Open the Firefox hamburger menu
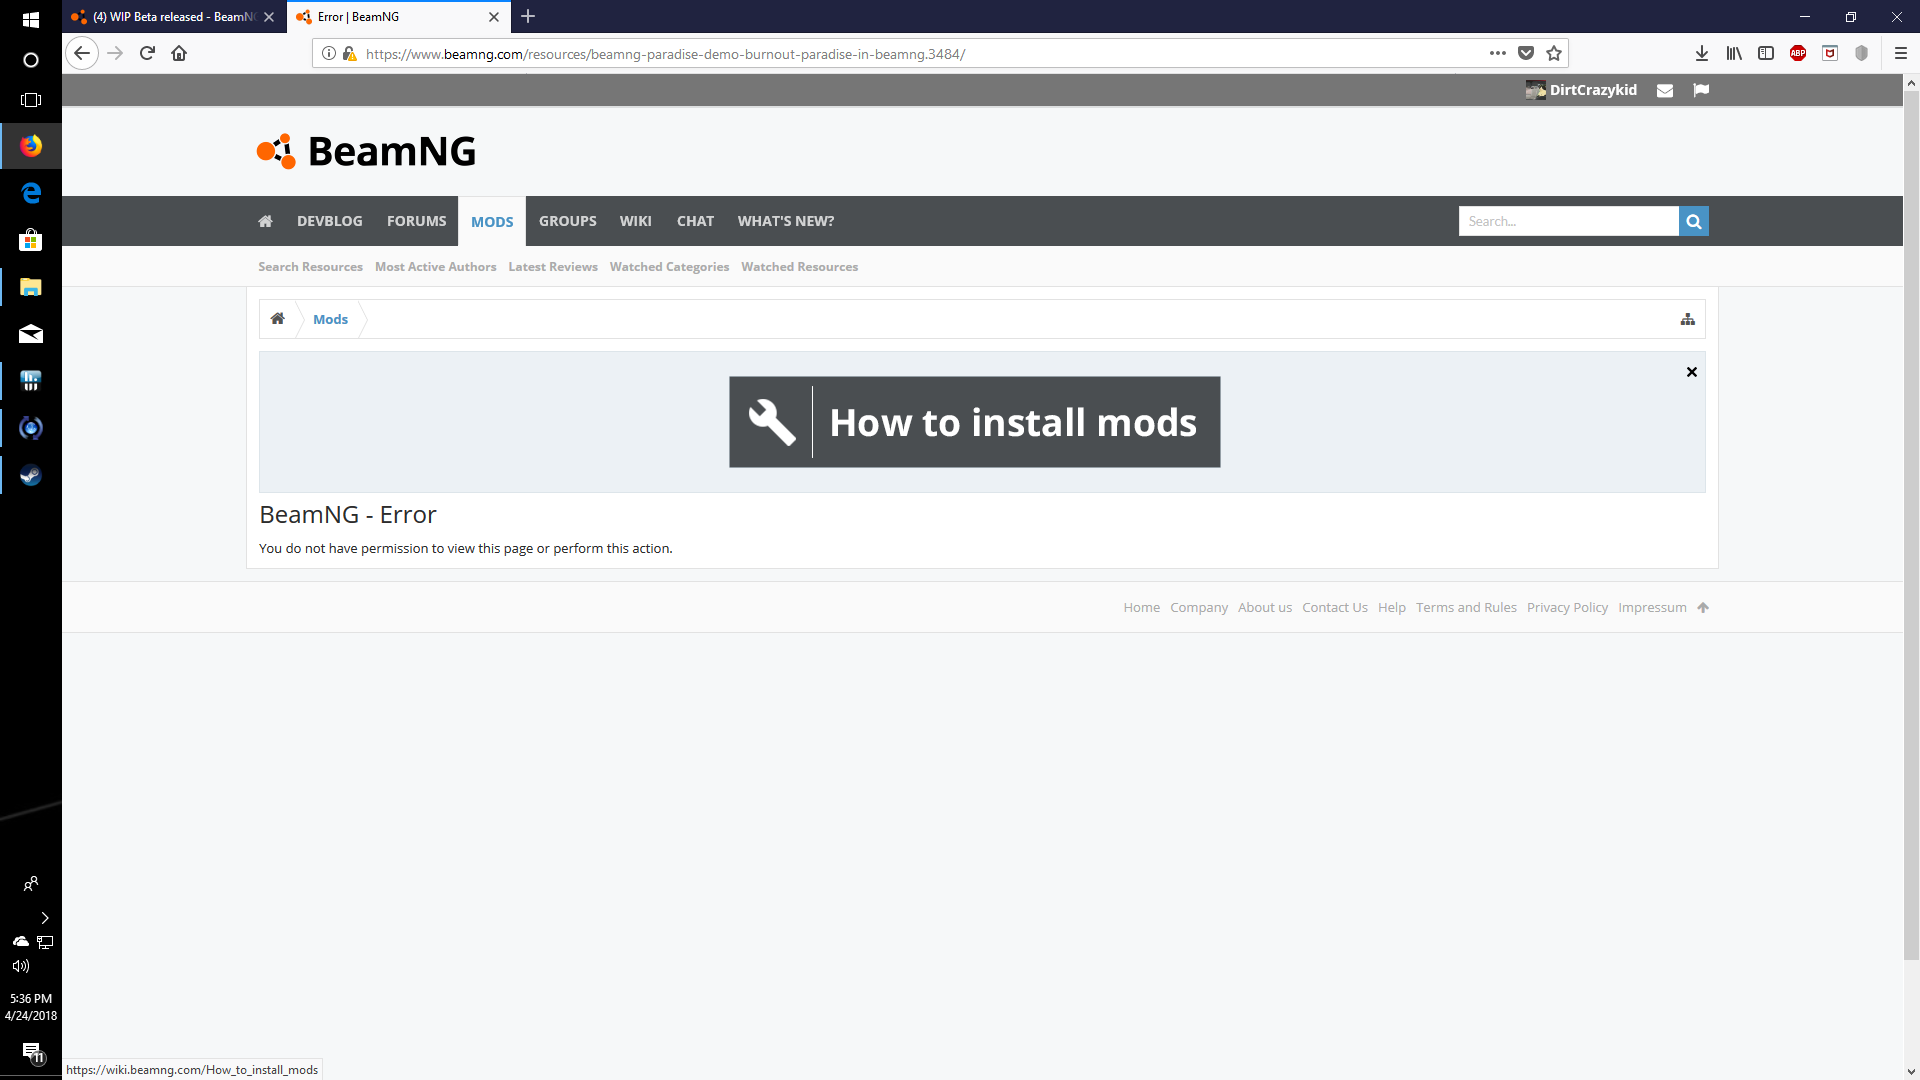 coord(1901,54)
